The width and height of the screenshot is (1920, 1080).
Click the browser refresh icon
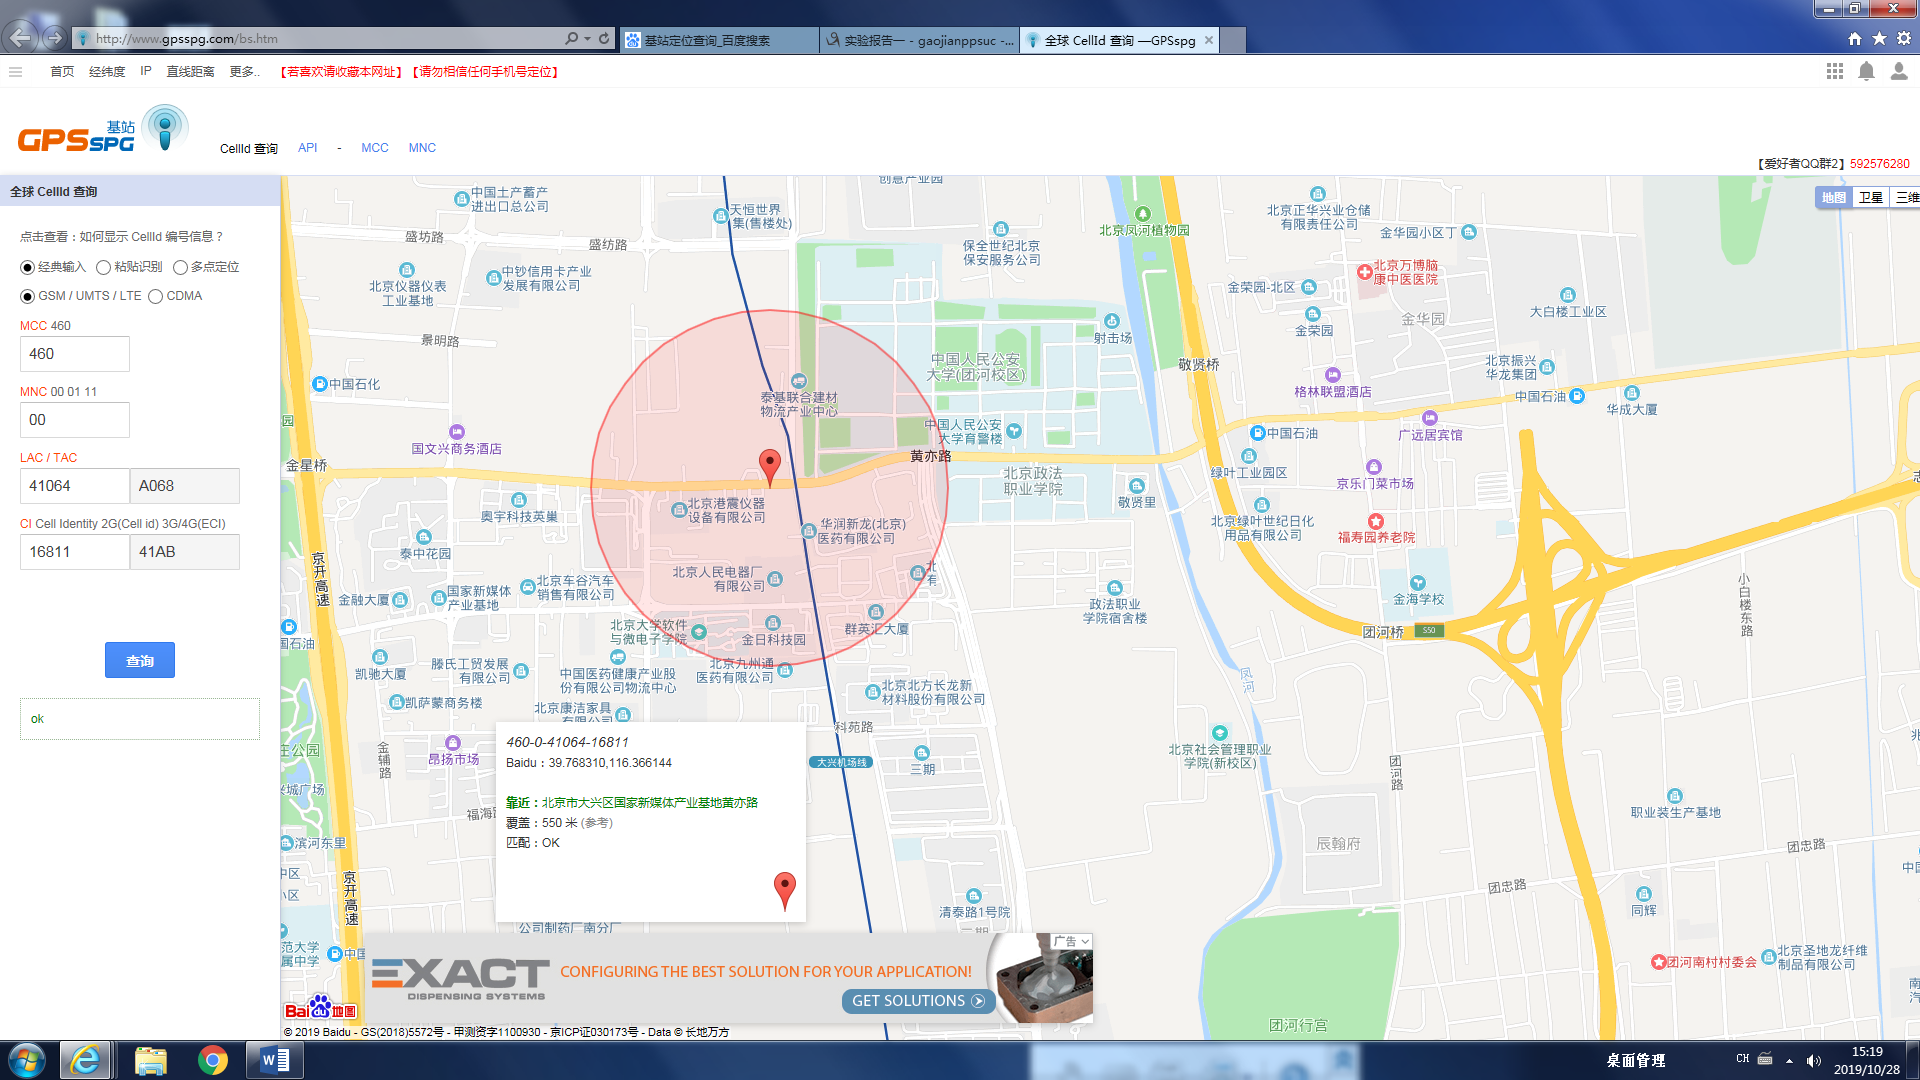coord(604,39)
